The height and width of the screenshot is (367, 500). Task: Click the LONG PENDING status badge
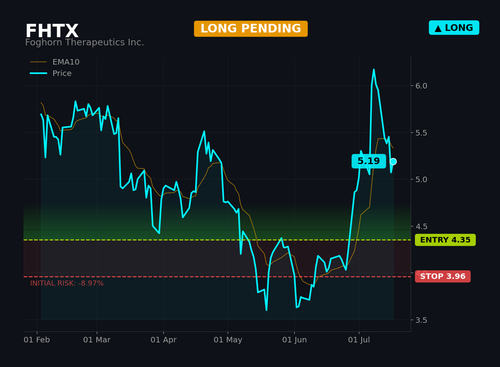tap(251, 29)
